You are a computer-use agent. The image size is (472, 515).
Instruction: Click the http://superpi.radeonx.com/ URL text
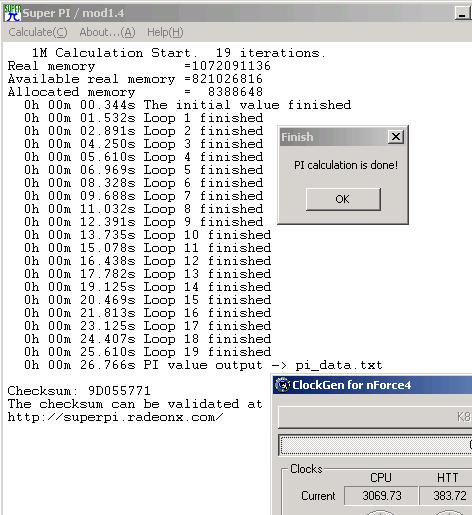(x=115, y=417)
